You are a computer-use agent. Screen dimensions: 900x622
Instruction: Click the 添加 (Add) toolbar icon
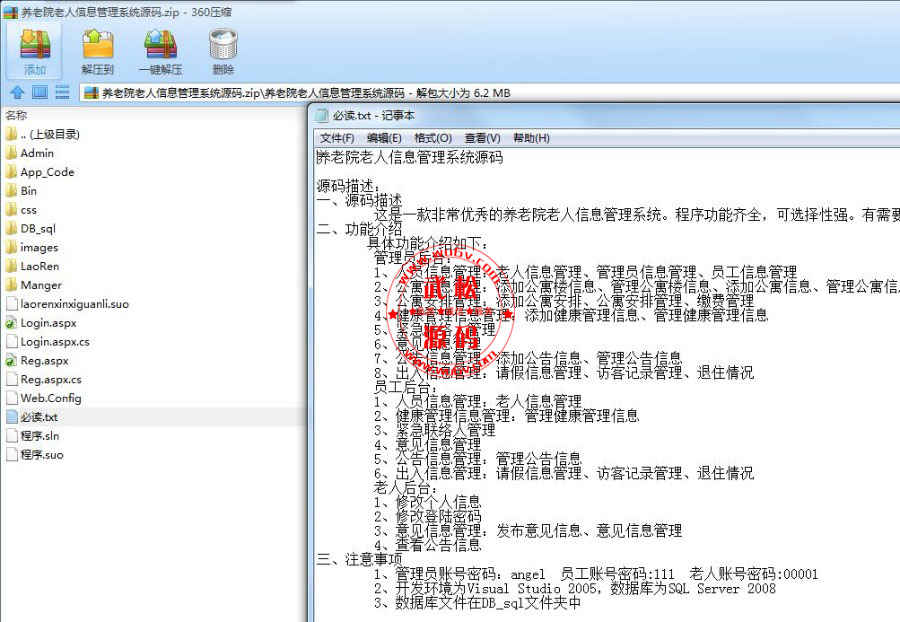coord(35,45)
